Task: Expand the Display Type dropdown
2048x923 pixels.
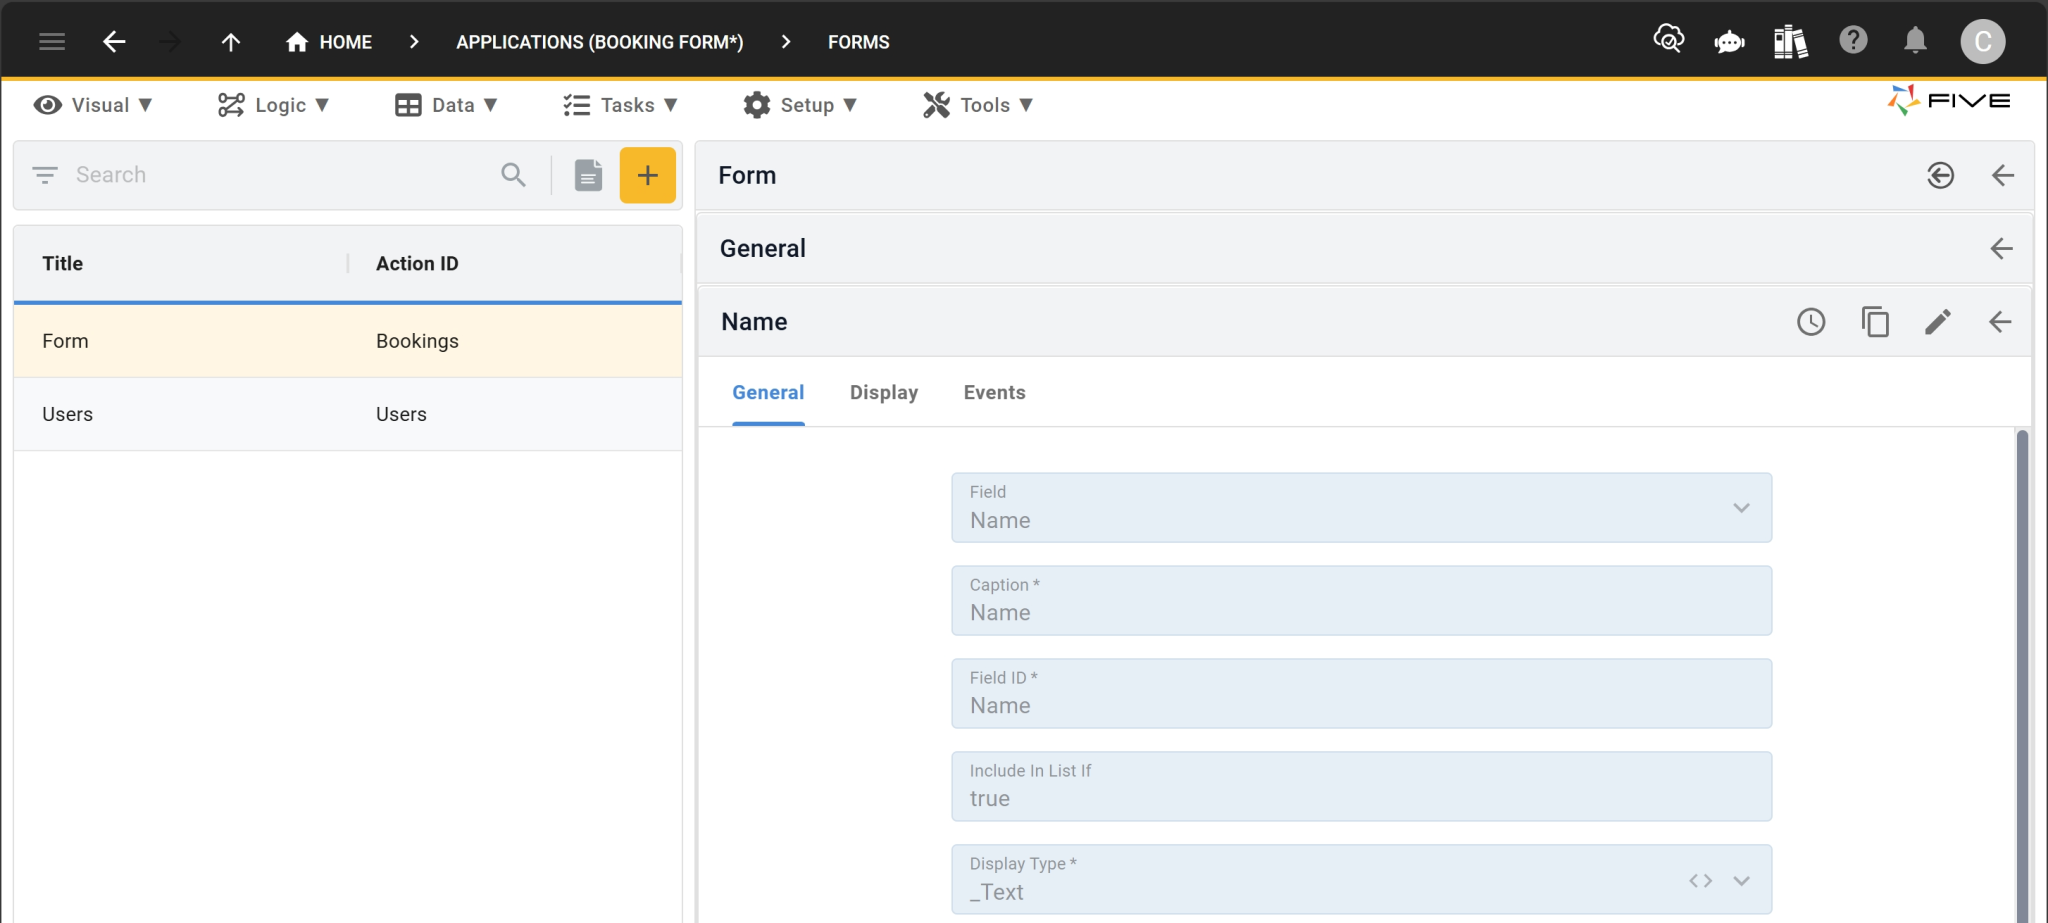Action: point(1740,879)
